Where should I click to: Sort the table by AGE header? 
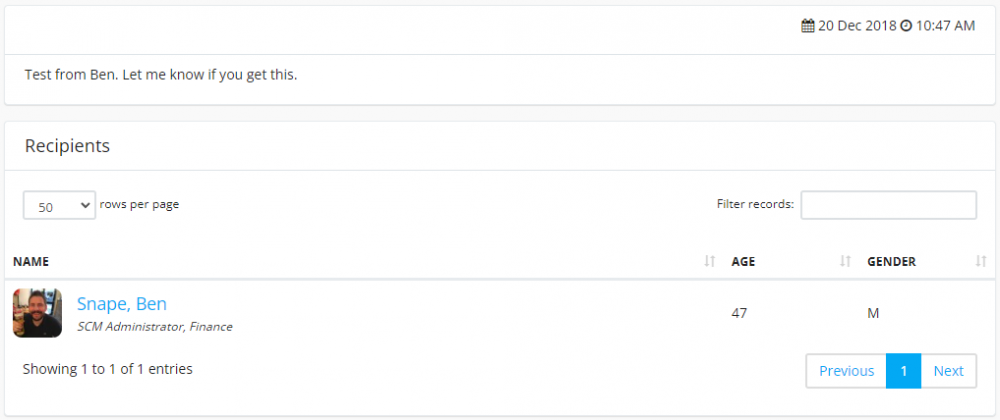coord(743,262)
